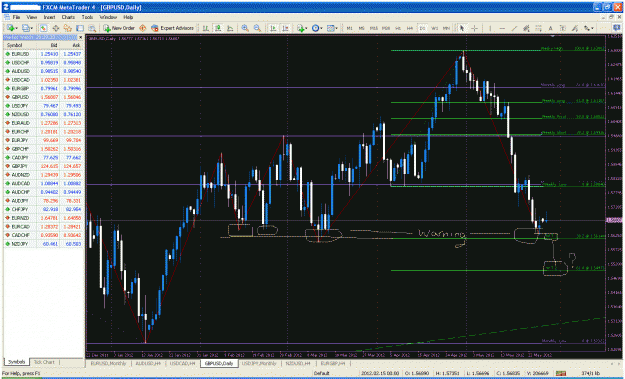Select the USDJPY row in Market Watch
625x379 pixels.
[x=43, y=106]
